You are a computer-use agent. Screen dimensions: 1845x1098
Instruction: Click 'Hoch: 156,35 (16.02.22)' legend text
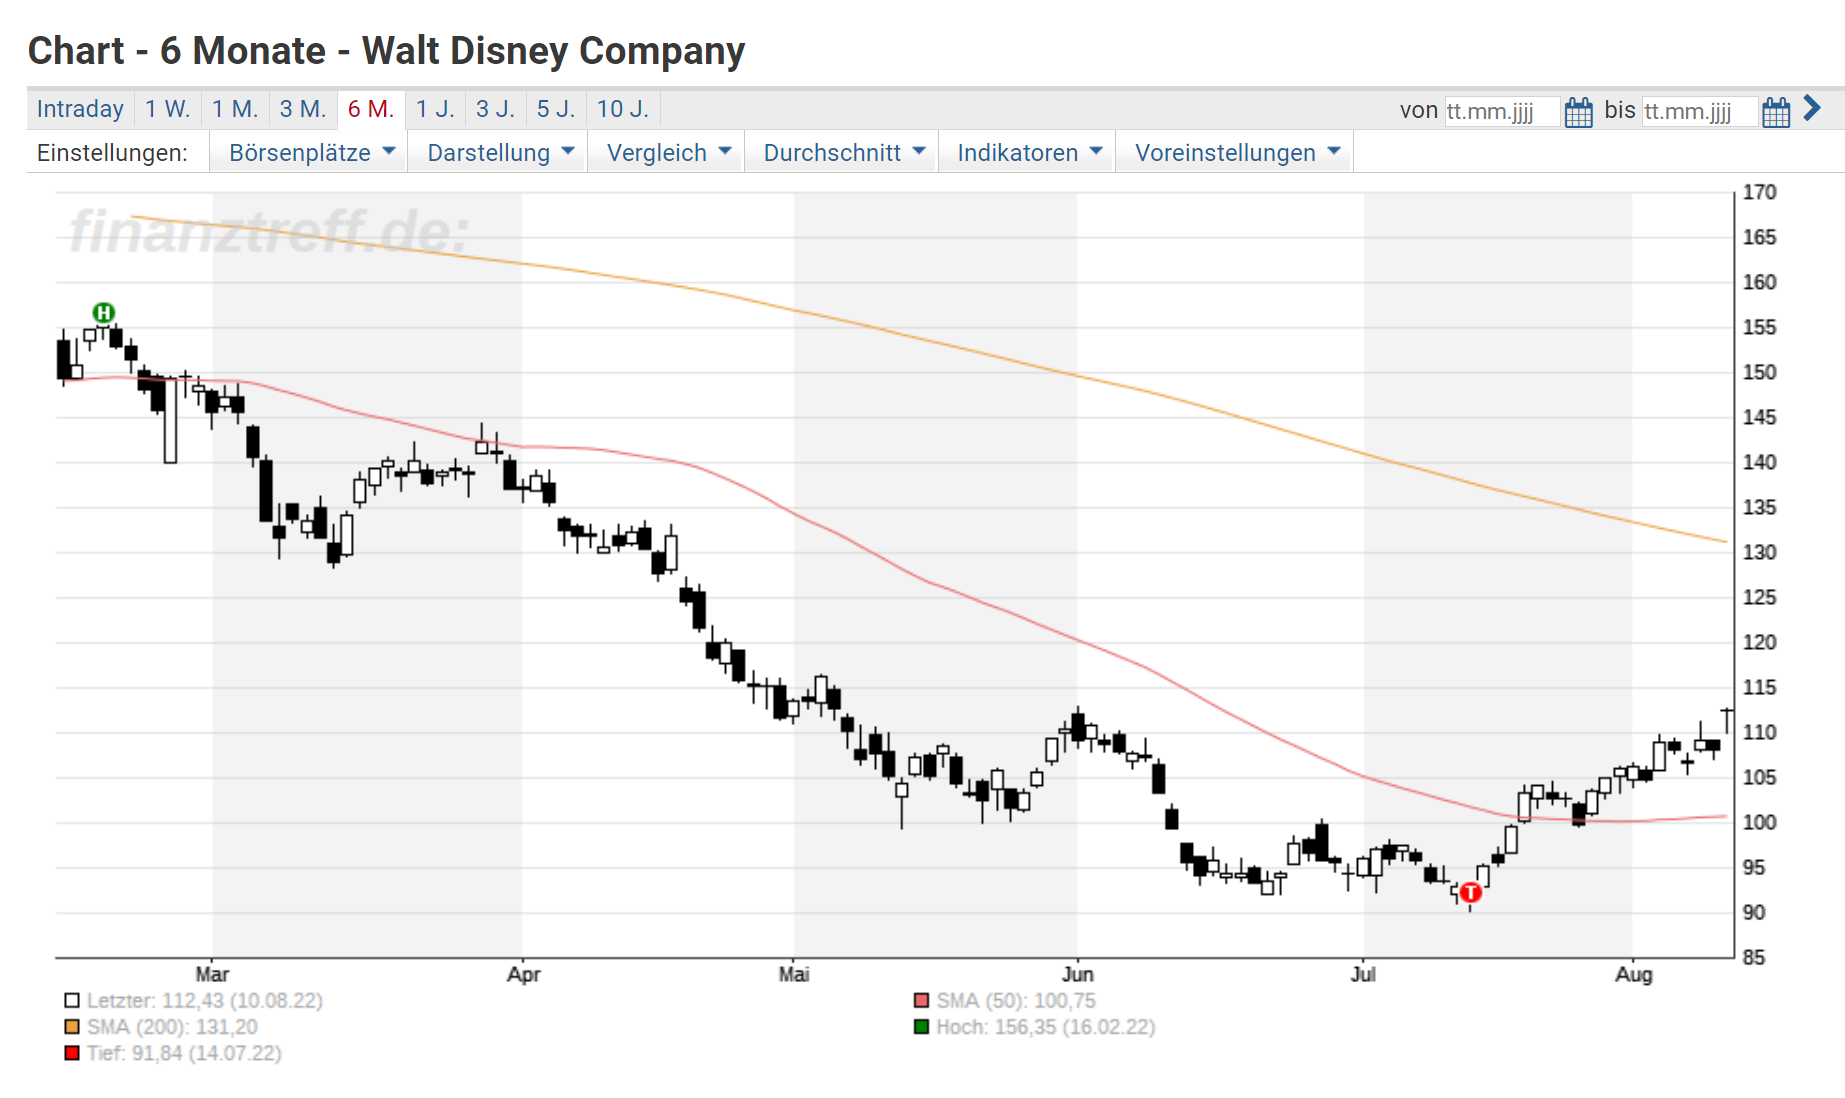pos(1046,1027)
